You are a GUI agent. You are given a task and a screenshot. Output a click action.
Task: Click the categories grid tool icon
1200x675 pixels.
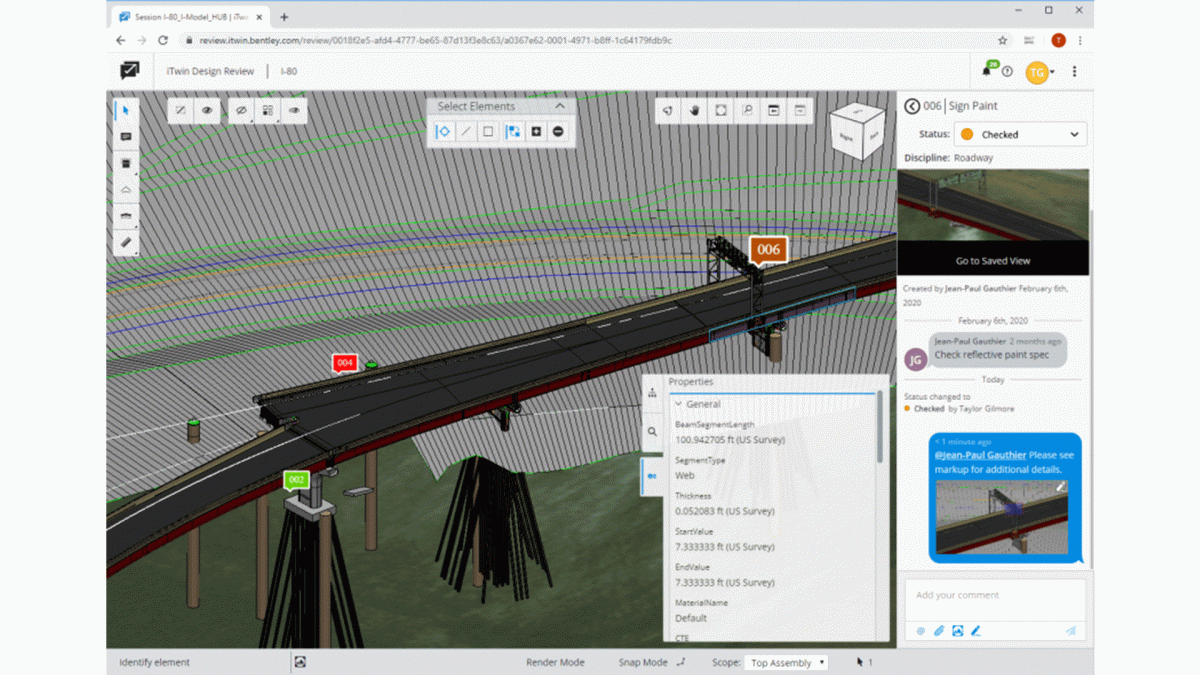268,111
